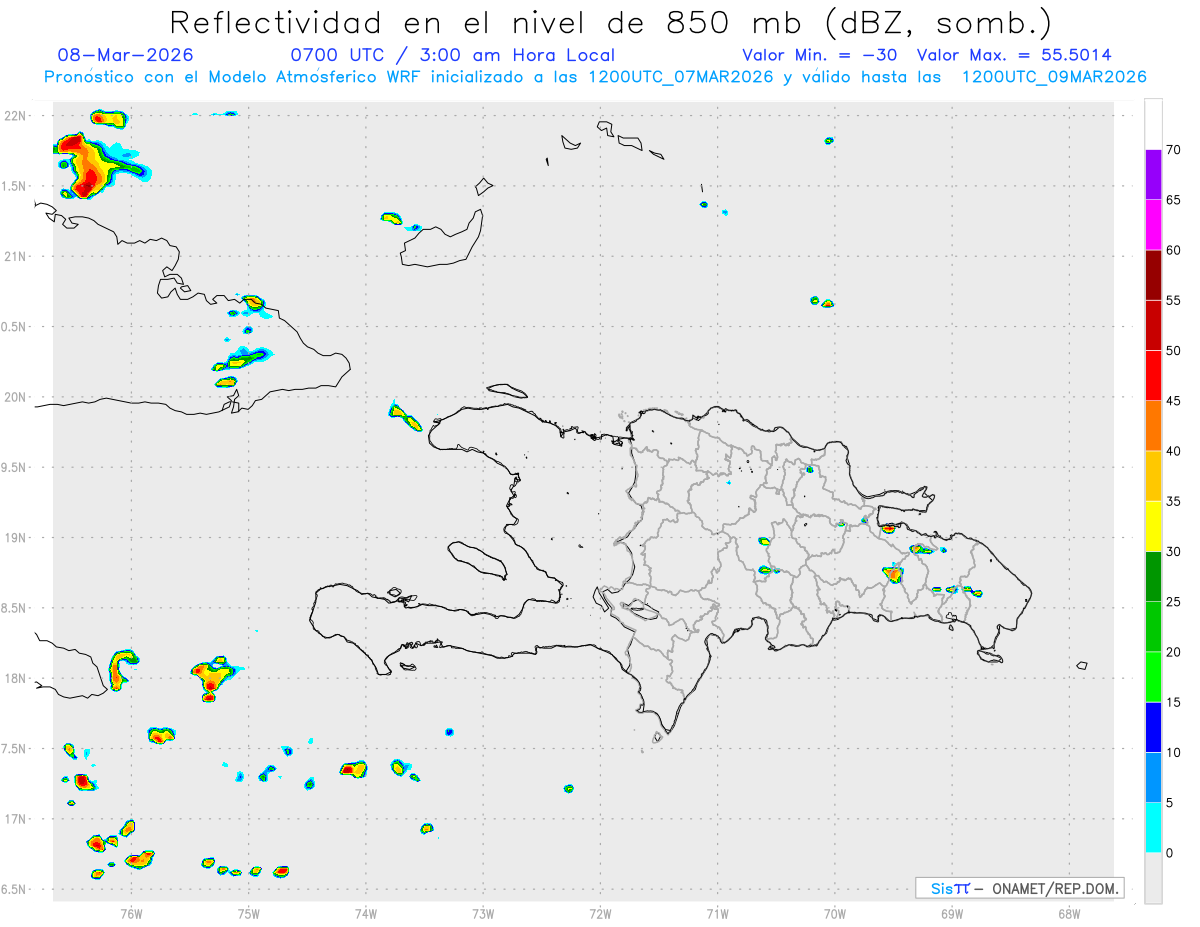Click the blue 10-15 dBZ color swatch
This screenshot has width=1200, height=927.
coord(1153,727)
